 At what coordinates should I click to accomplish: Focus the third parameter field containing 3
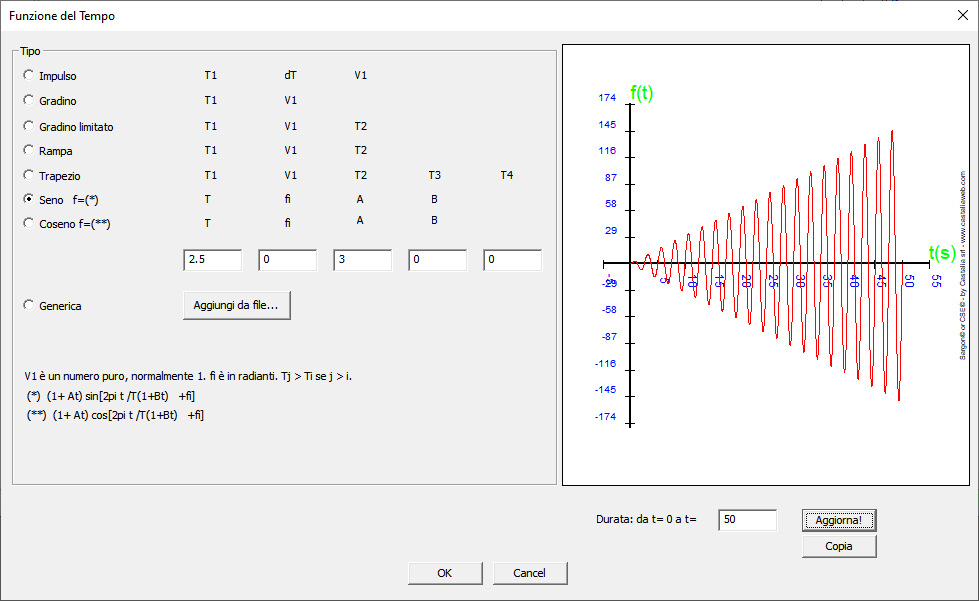tap(362, 260)
